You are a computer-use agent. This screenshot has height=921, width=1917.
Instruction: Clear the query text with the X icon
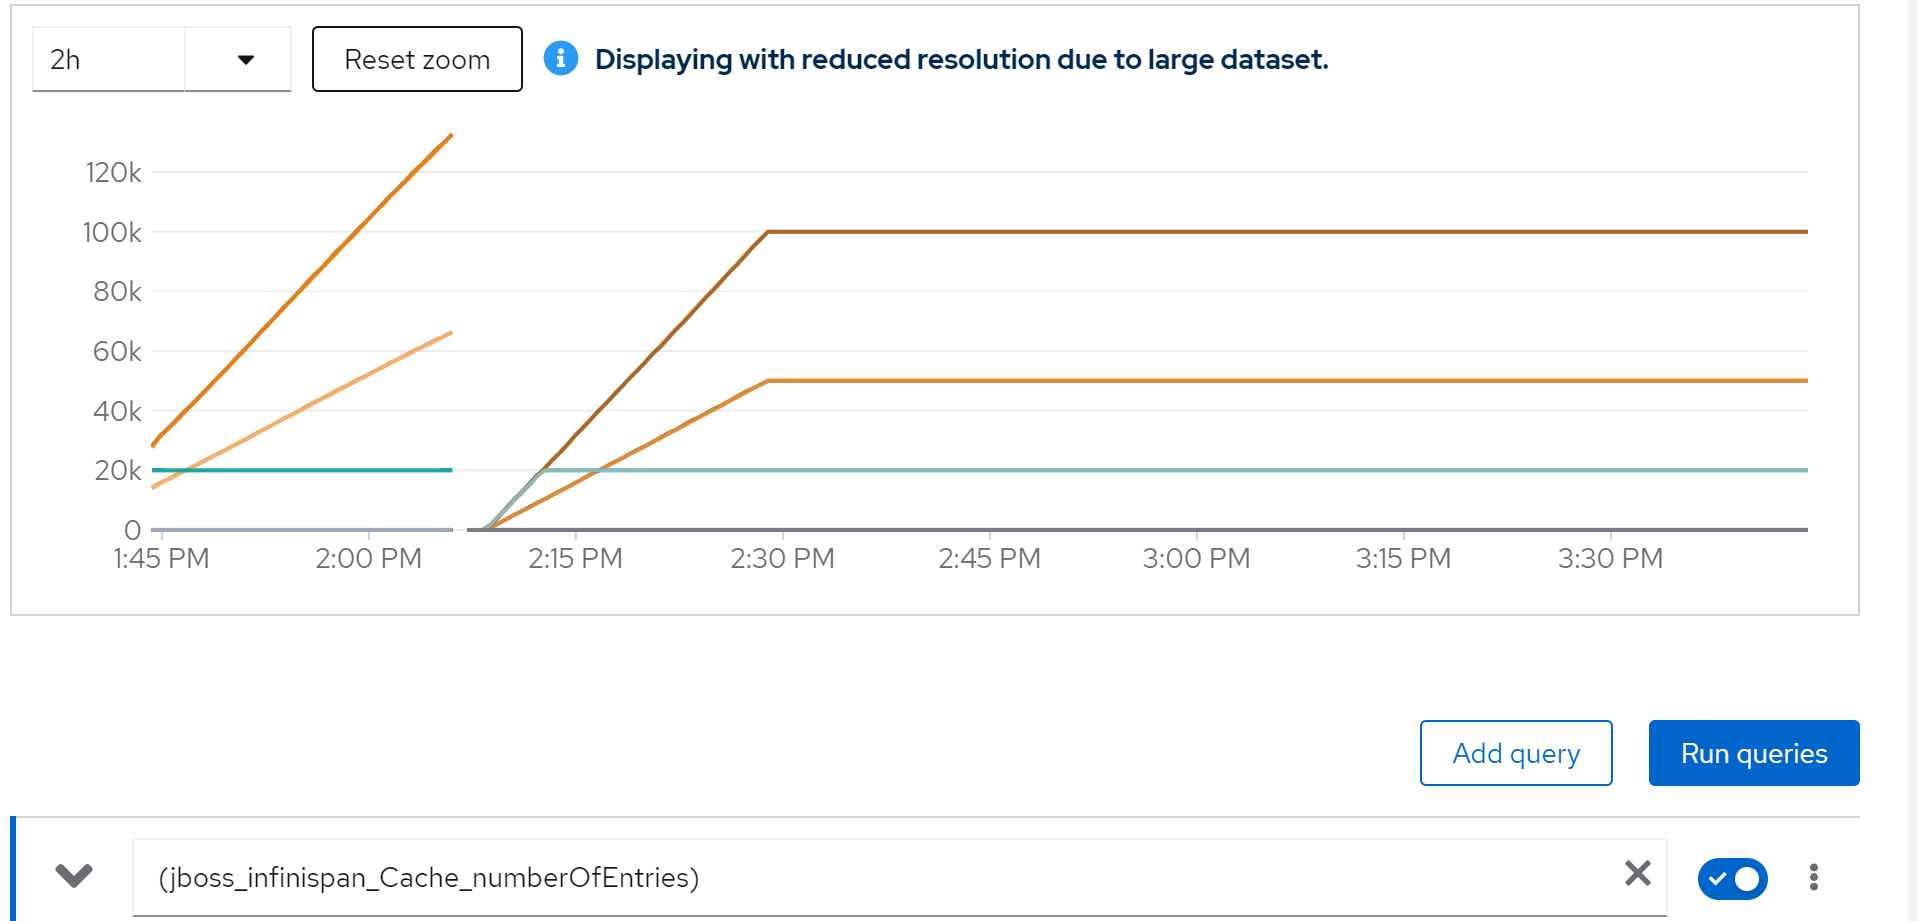1637,874
